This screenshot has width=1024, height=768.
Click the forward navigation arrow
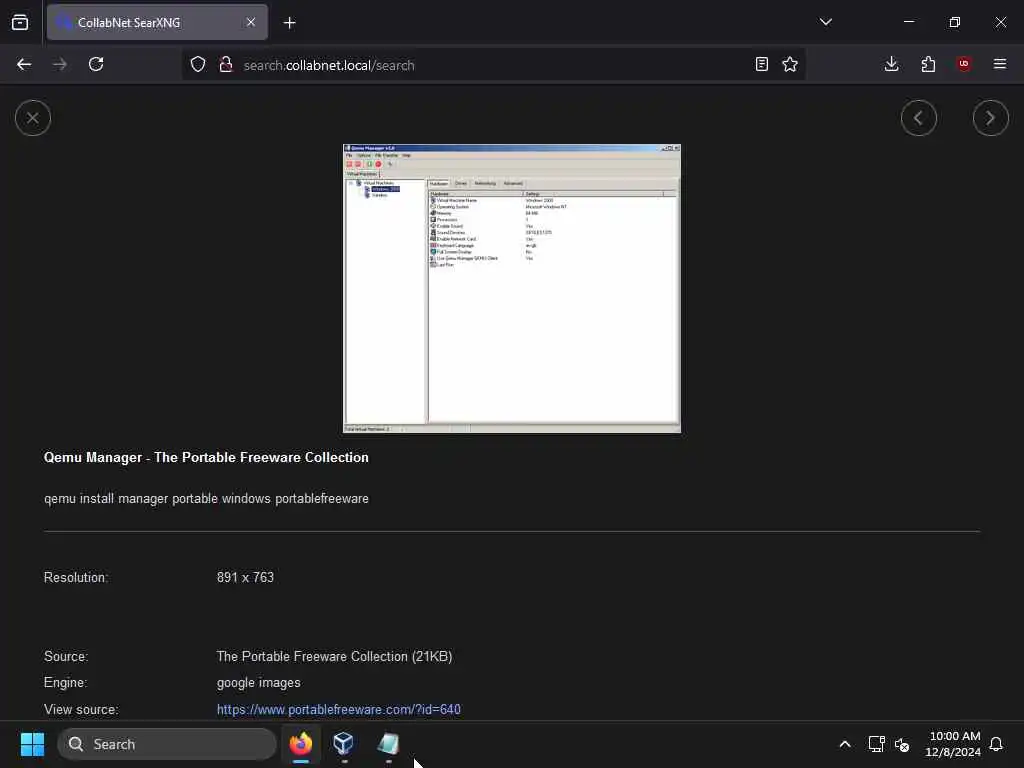[x=59, y=64]
